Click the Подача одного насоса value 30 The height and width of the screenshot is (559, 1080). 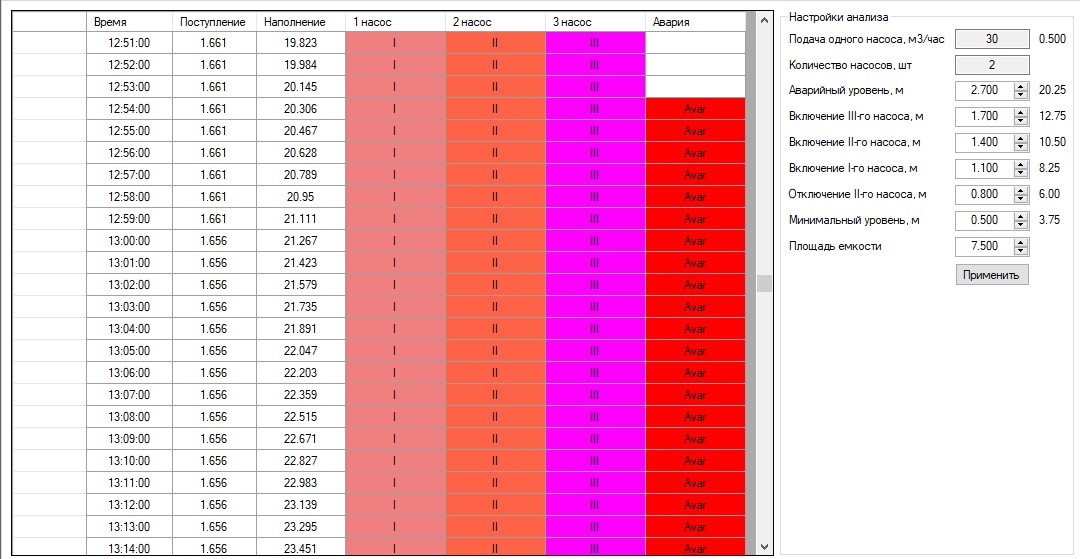(x=992, y=39)
